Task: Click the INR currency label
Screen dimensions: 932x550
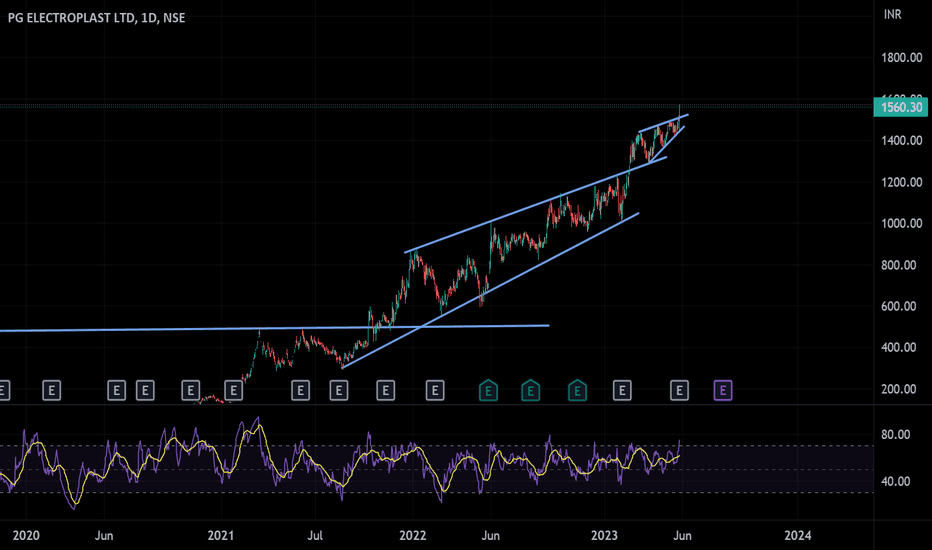Action: pyautogui.click(x=892, y=14)
